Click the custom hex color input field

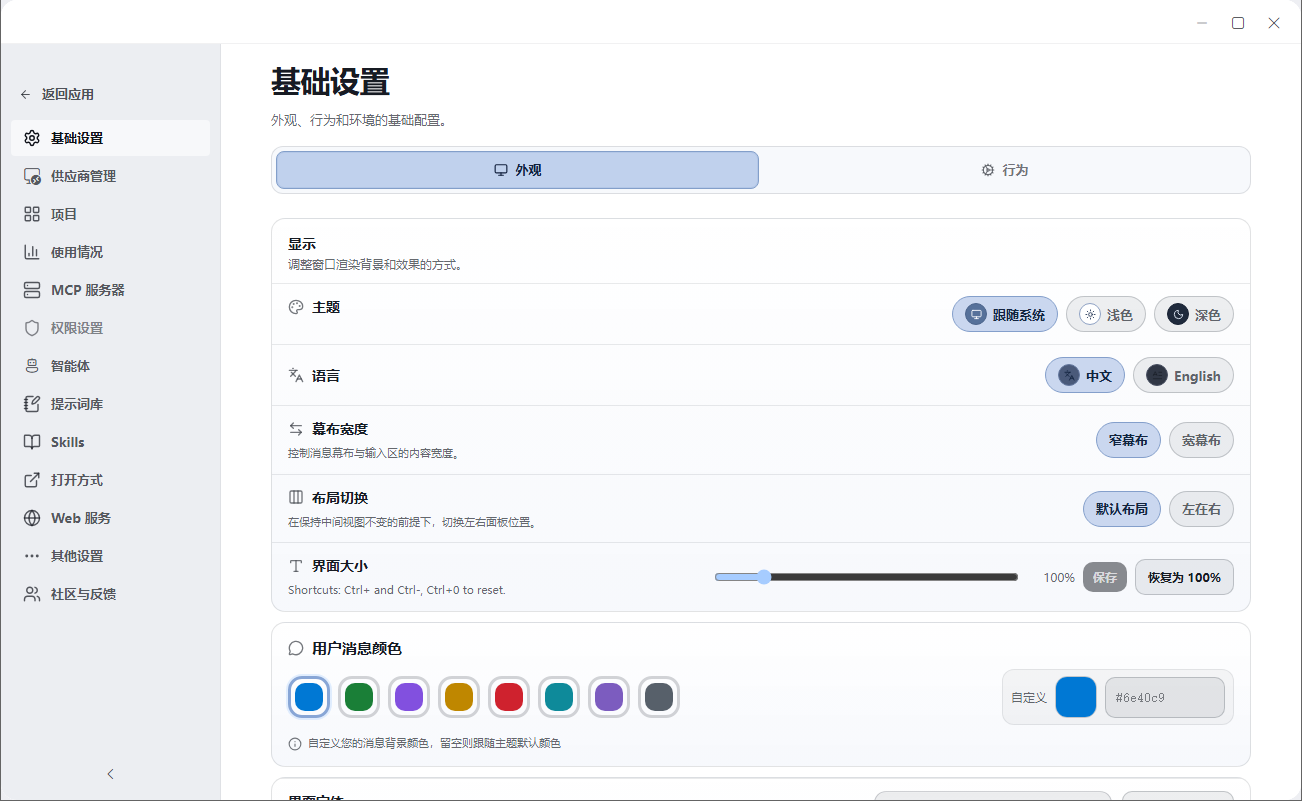[x=1165, y=697]
